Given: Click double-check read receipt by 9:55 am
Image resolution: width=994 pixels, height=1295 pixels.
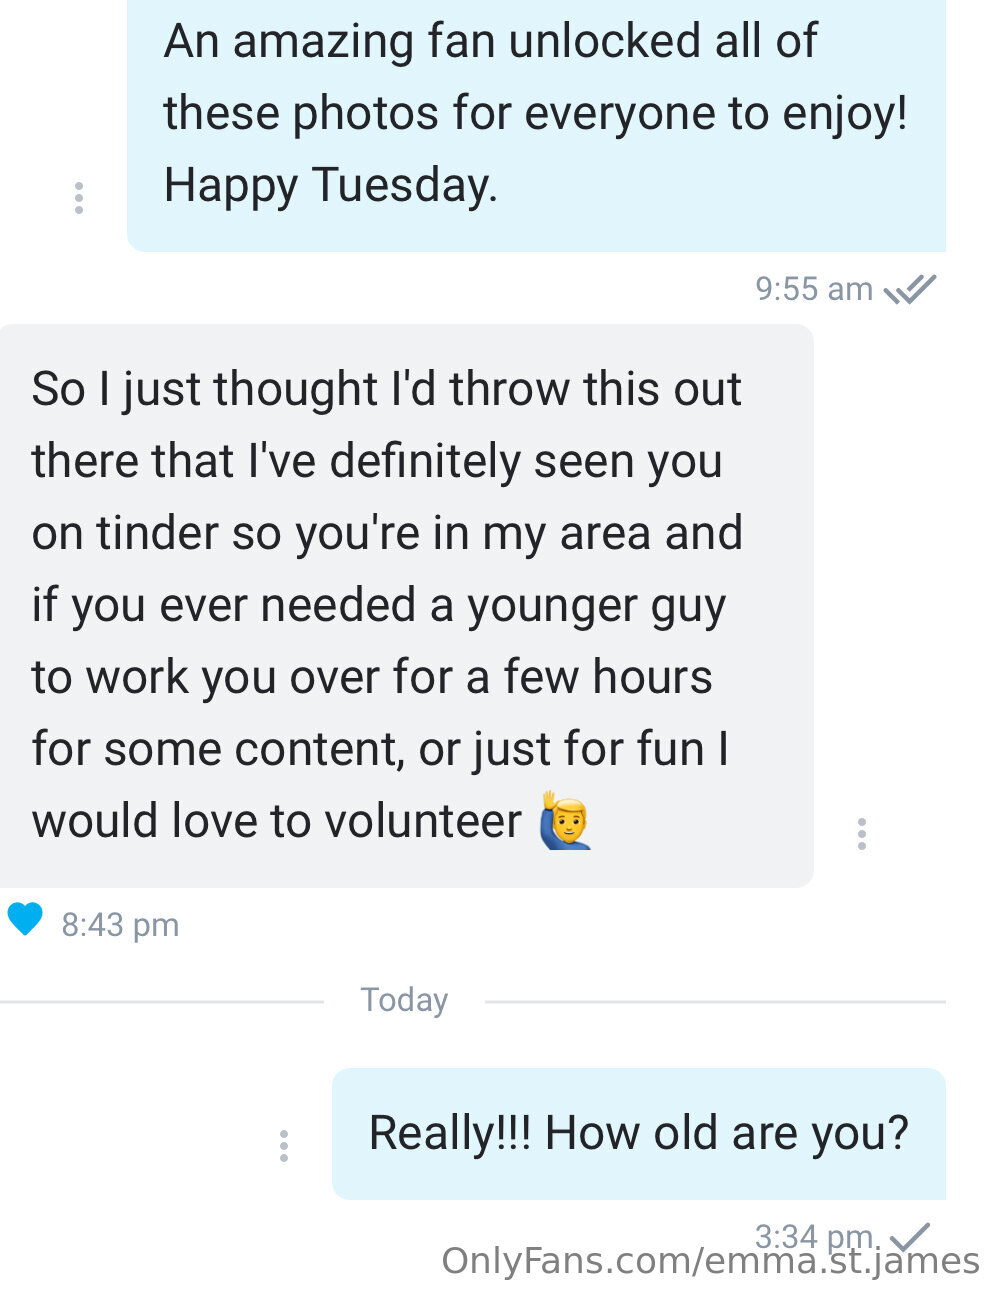Looking at the screenshot, I should click(910, 289).
